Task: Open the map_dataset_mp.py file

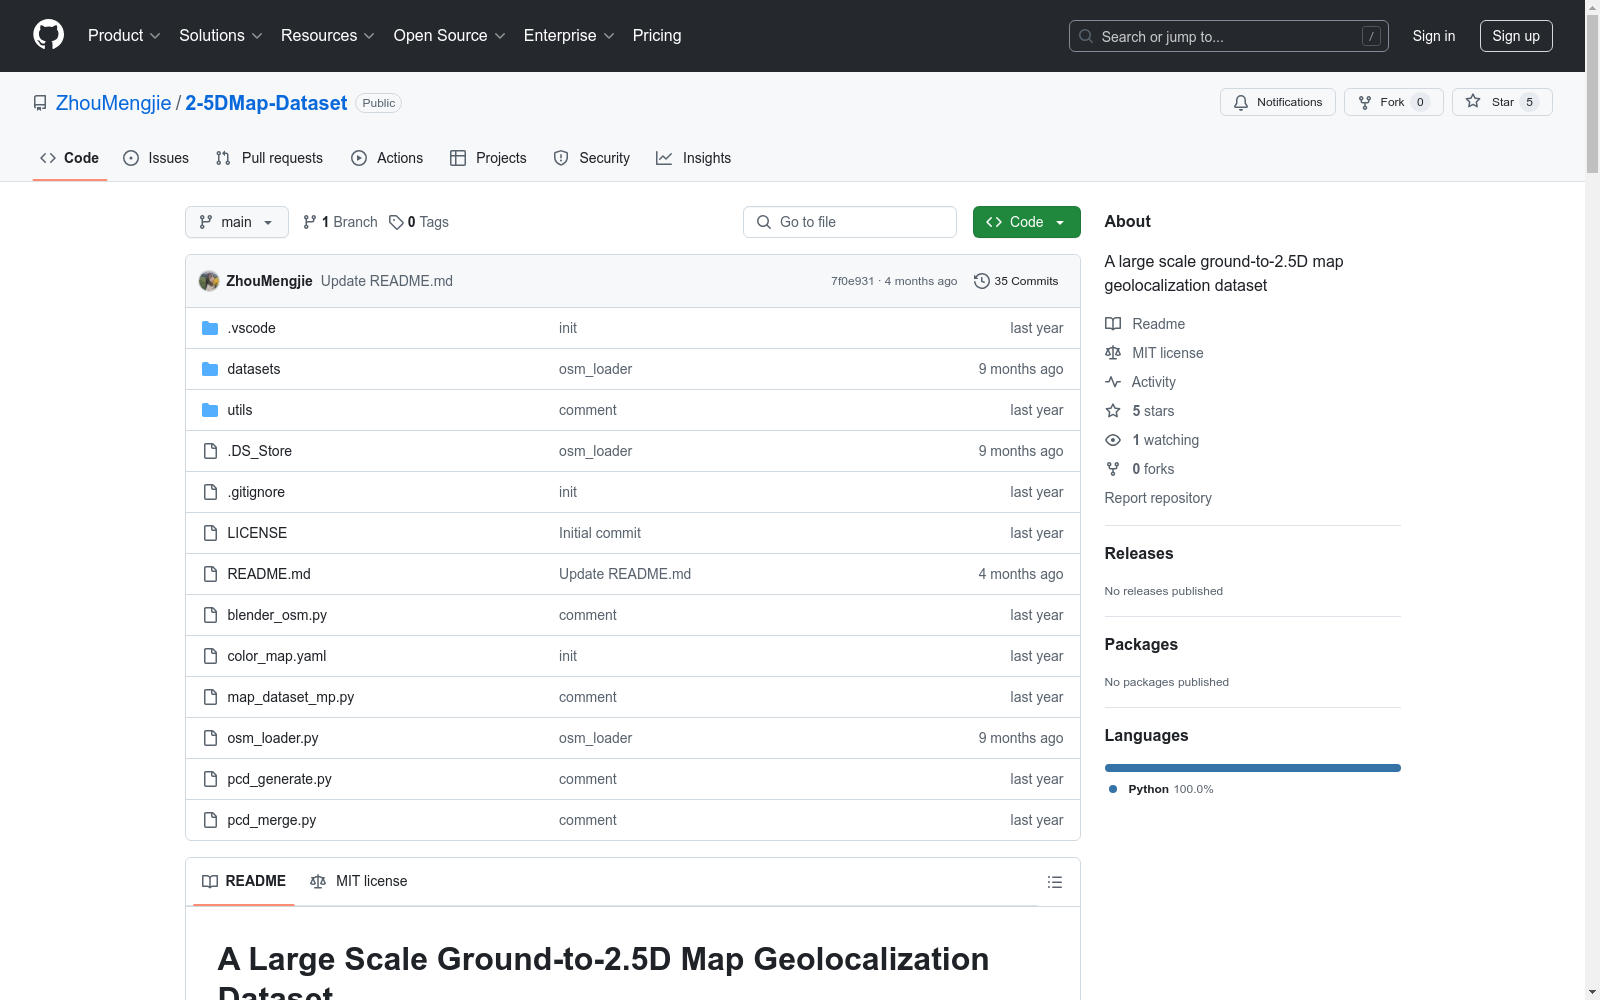Action: click(x=291, y=697)
